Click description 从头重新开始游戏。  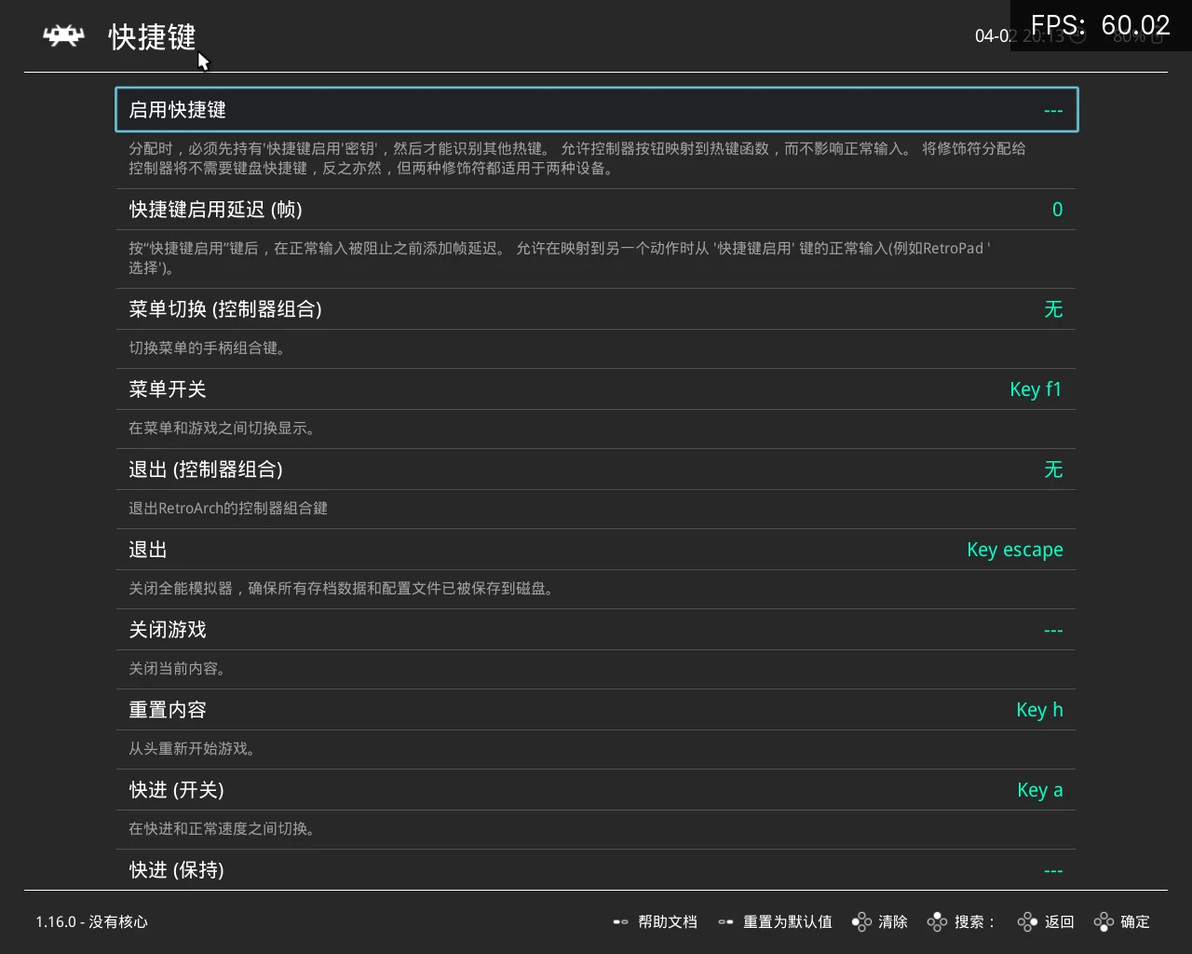[x=192, y=749]
